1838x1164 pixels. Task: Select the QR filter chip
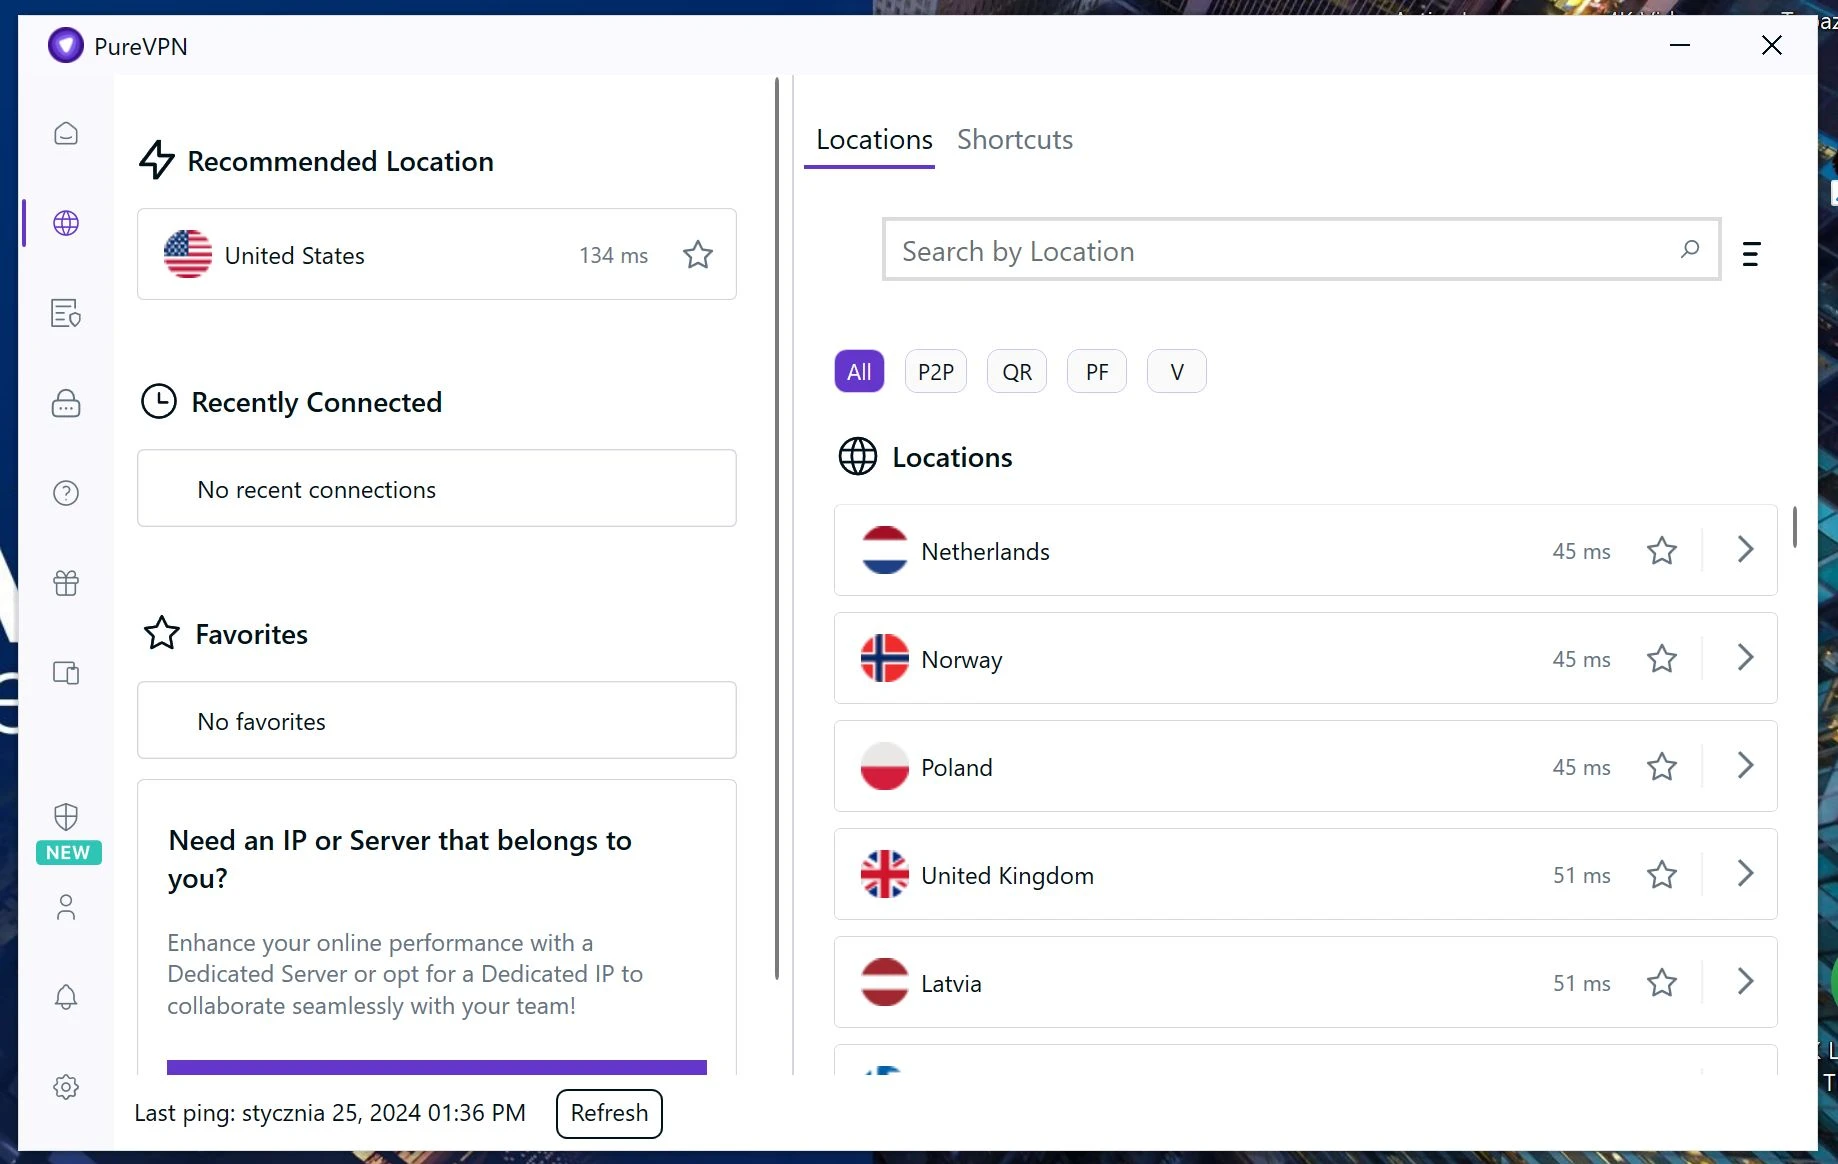coord(1017,371)
